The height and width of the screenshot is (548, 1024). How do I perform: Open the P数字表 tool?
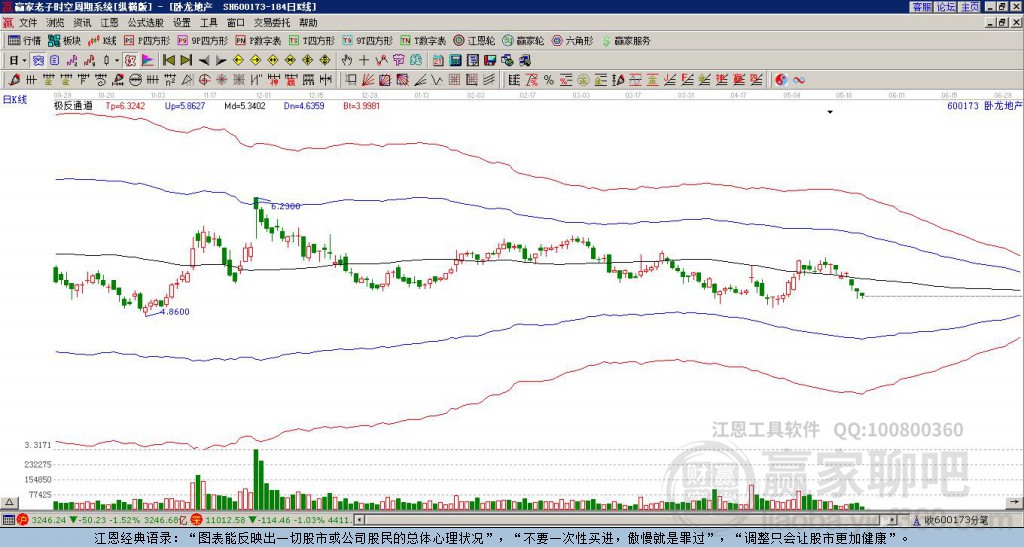259,40
